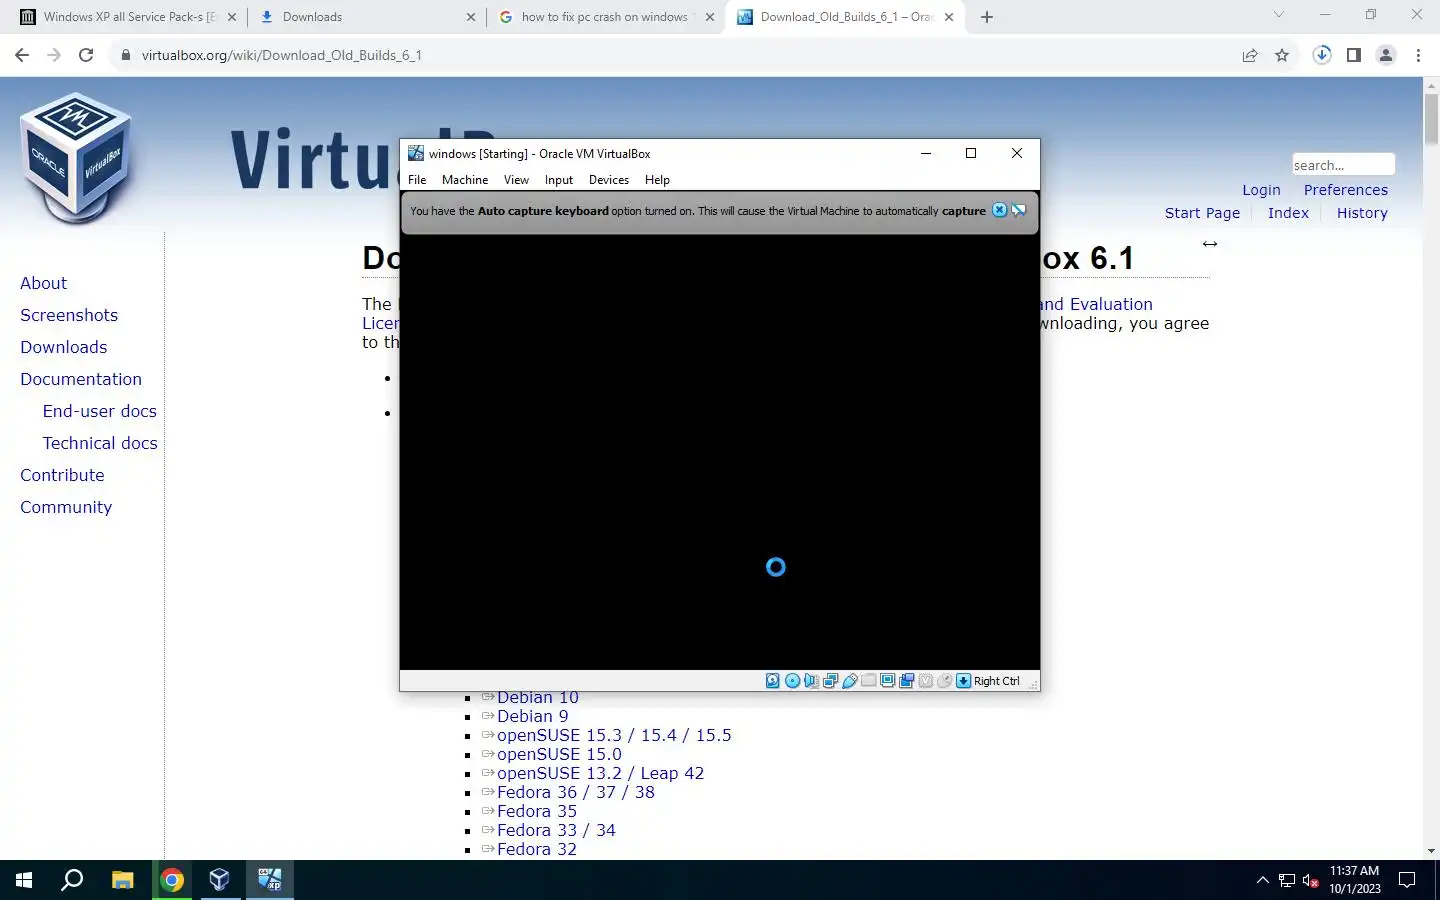Viewport: 1440px width, 900px height.
Task: Click the network indicator in VM status bar
Action: [x=830, y=681]
